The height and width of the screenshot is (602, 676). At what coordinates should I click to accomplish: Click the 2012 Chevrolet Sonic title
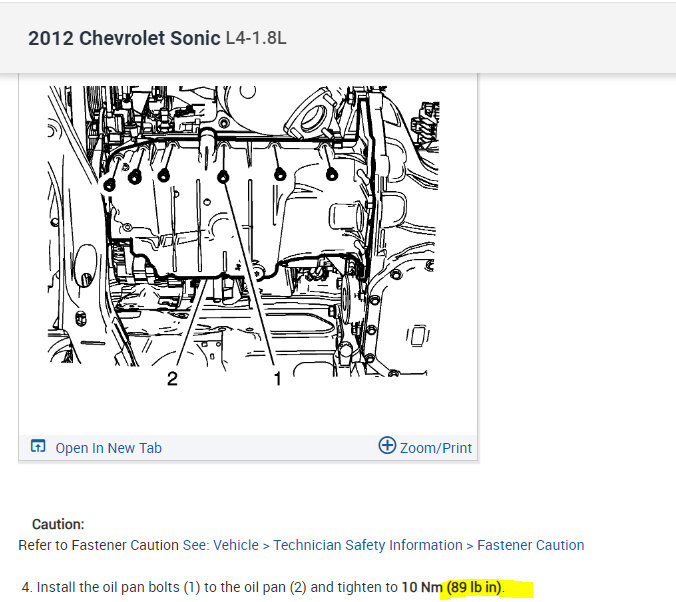click(x=124, y=38)
